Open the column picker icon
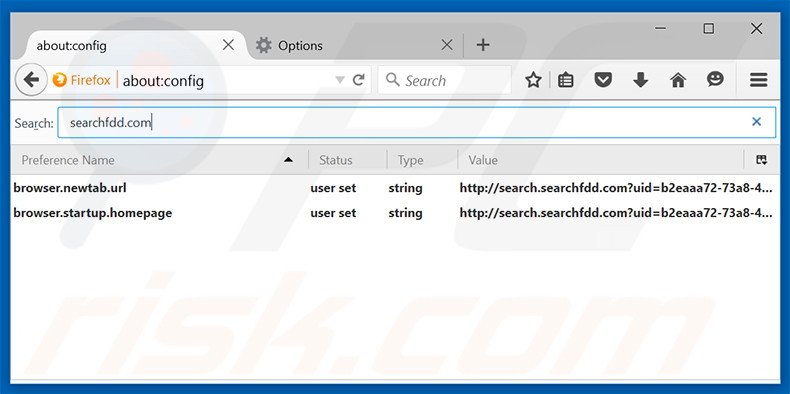 761,160
